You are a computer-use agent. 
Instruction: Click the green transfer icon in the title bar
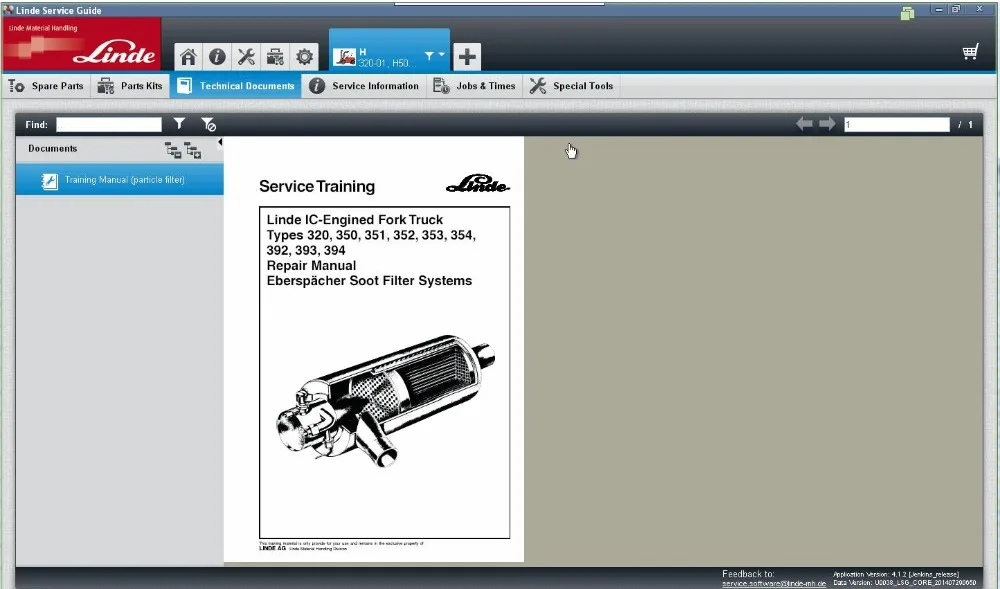pos(907,9)
